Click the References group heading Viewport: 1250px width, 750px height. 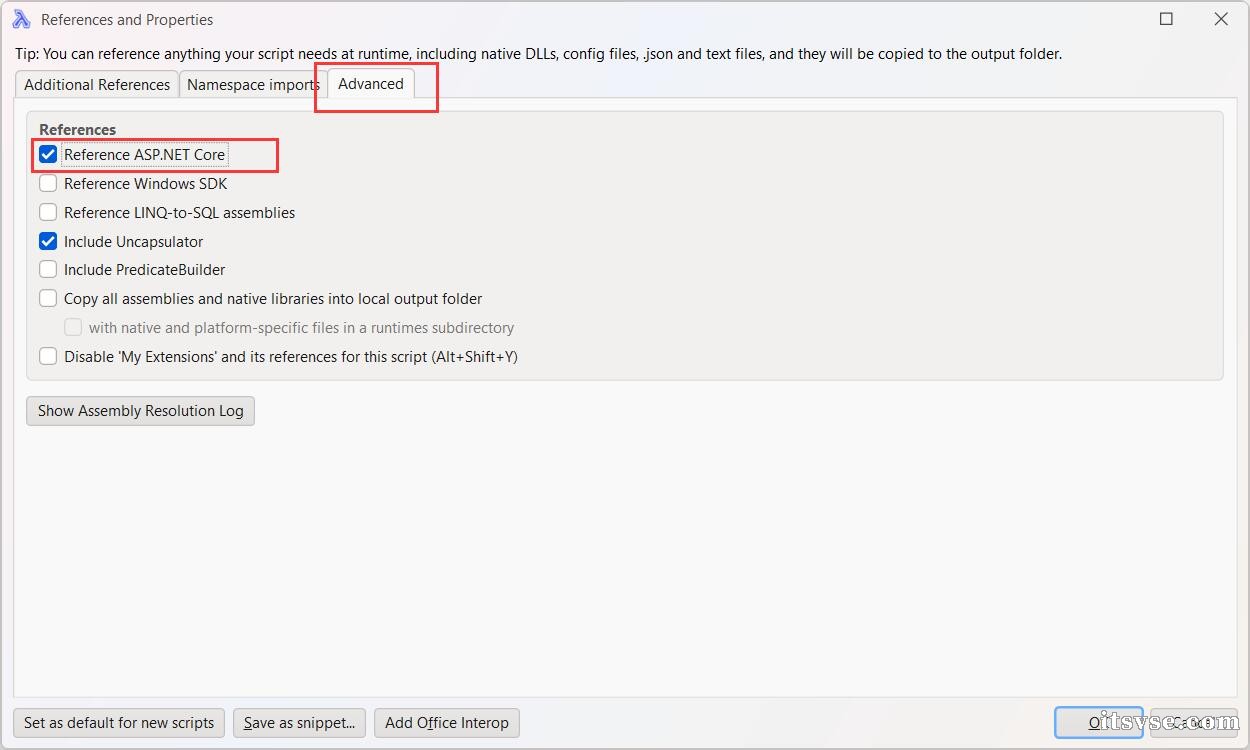78,130
